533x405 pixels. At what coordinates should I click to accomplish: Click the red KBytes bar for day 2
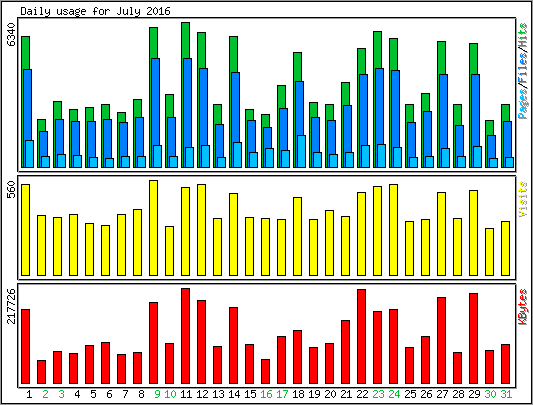tap(41, 372)
